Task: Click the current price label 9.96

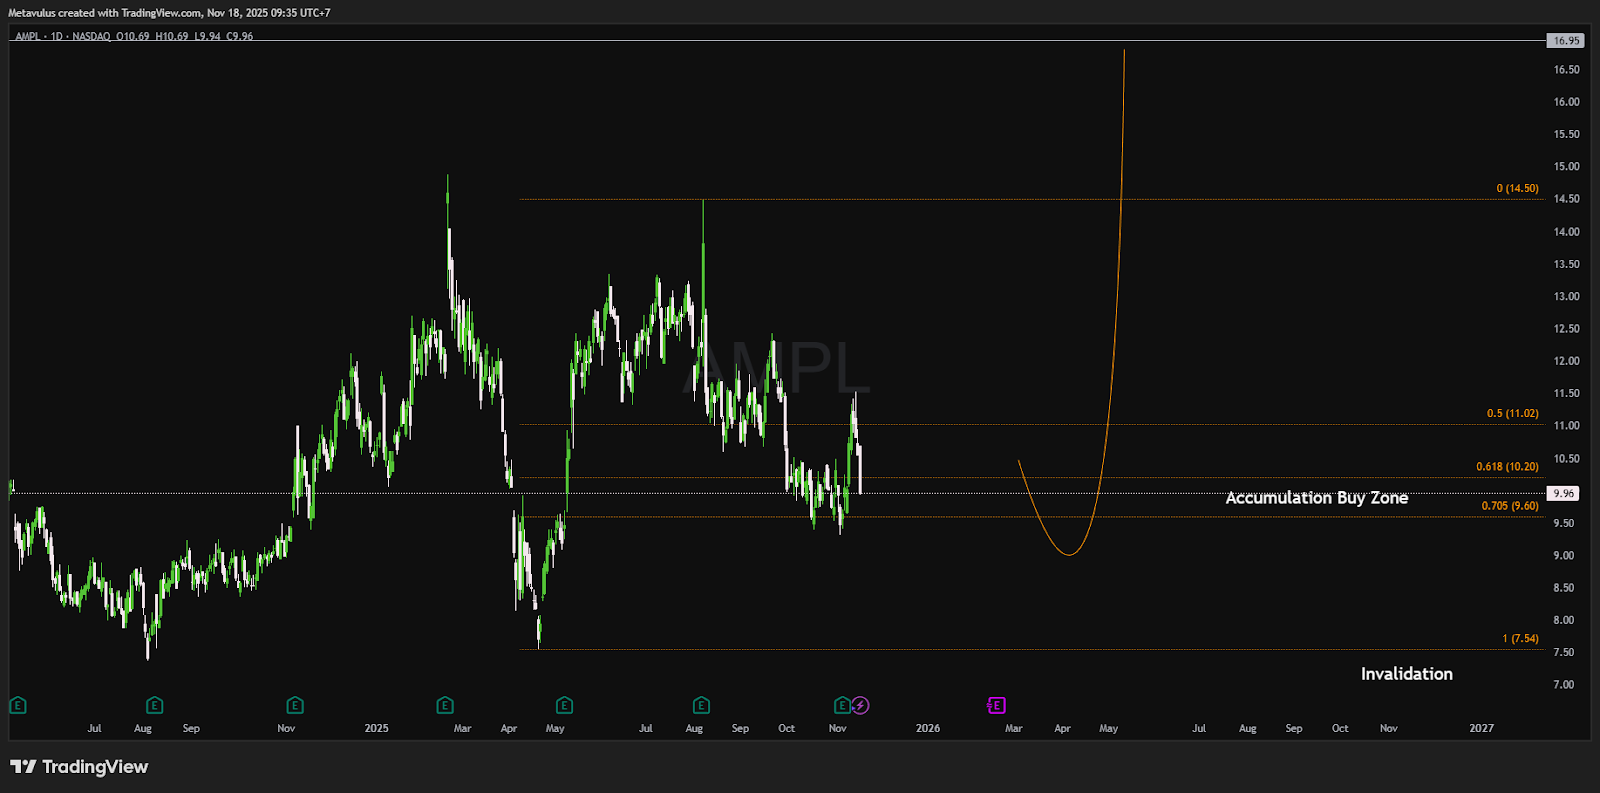Action: click(1563, 494)
